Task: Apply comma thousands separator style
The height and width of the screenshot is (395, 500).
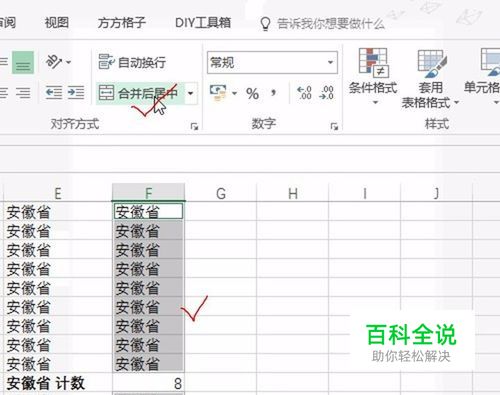Action: pos(274,93)
